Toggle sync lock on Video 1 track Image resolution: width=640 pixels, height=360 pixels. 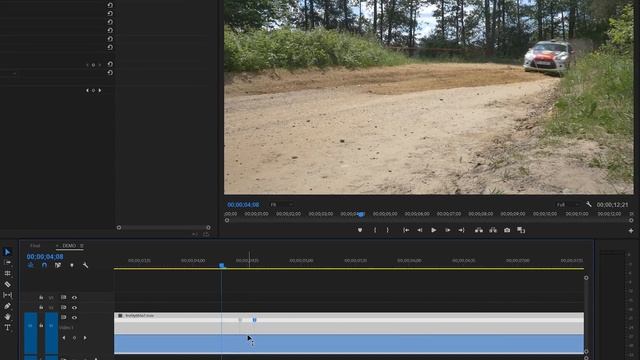pos(63,317)
